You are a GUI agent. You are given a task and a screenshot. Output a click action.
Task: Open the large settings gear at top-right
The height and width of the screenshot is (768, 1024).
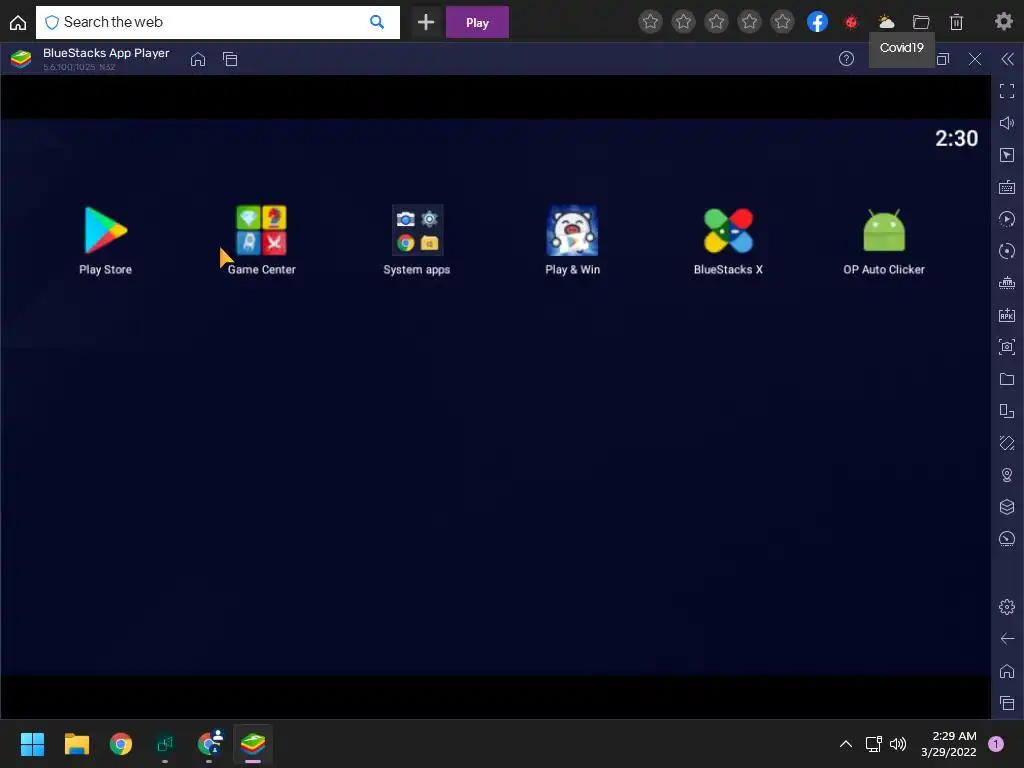1003,22
